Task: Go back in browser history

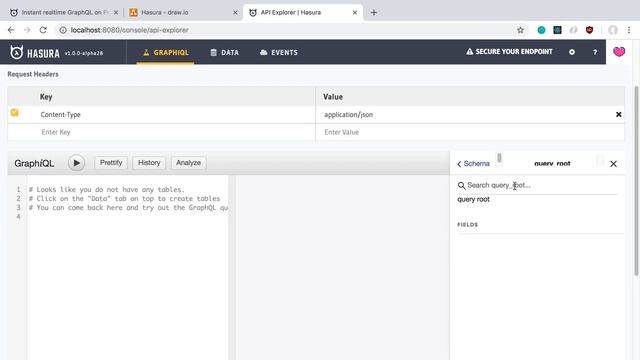Action: coord(11,30)
